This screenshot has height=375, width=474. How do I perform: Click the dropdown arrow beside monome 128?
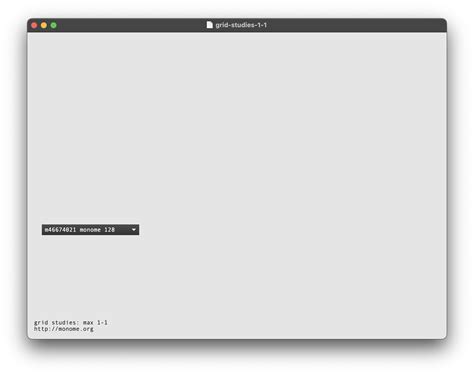click(134, 230)
